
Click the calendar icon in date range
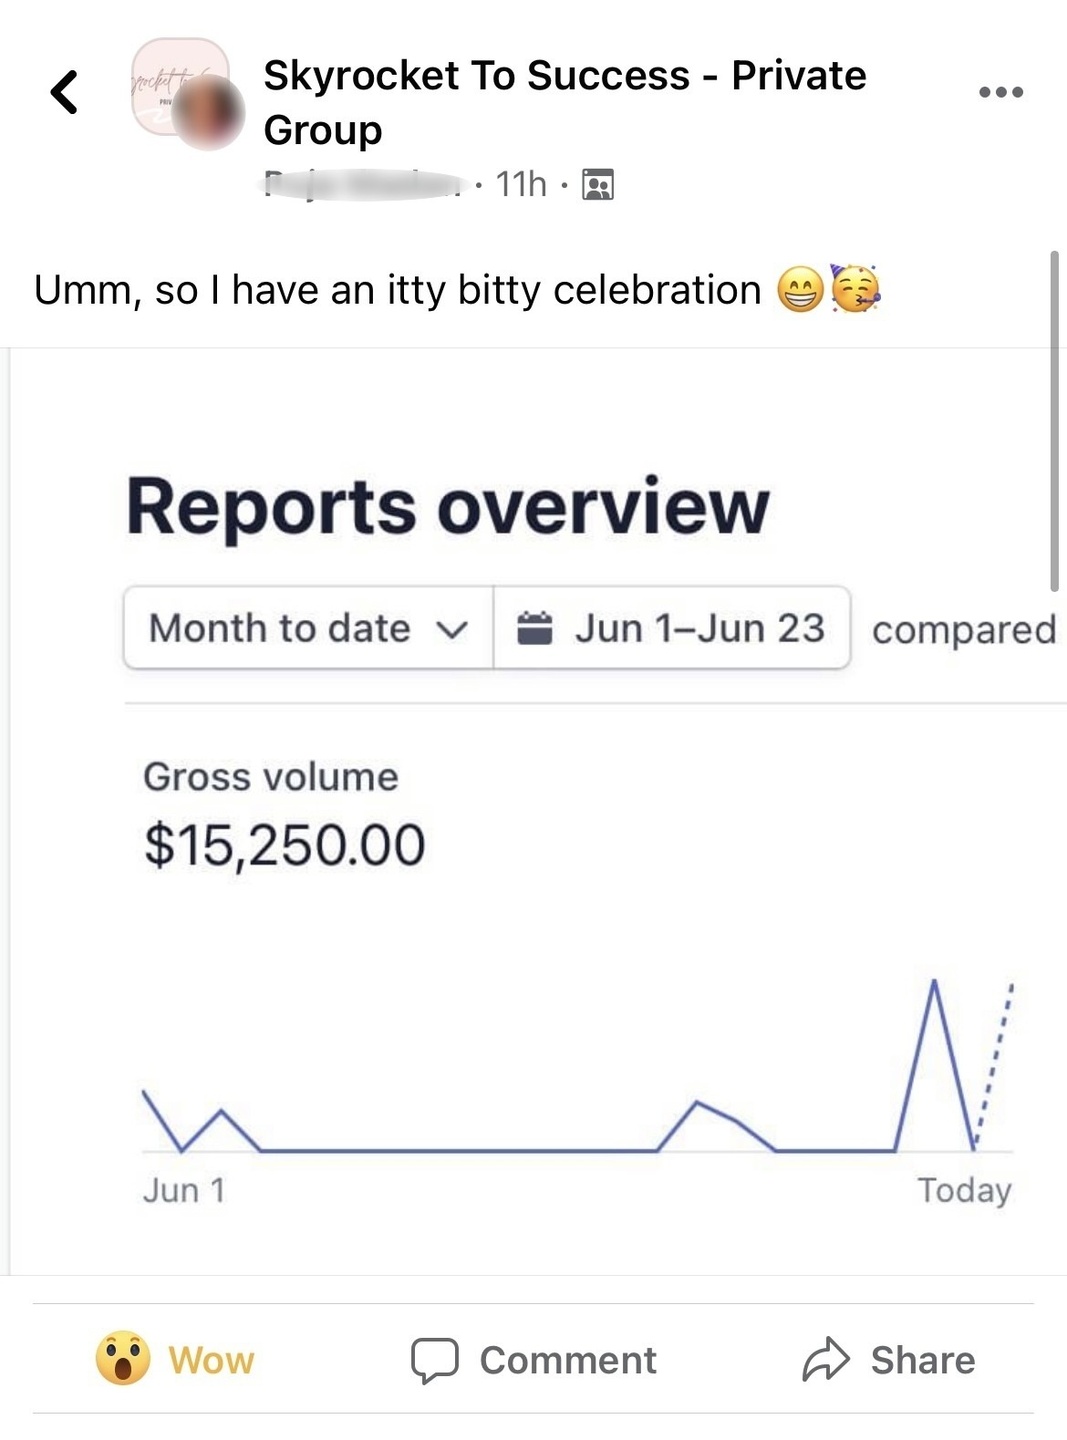tap(535, 628)
